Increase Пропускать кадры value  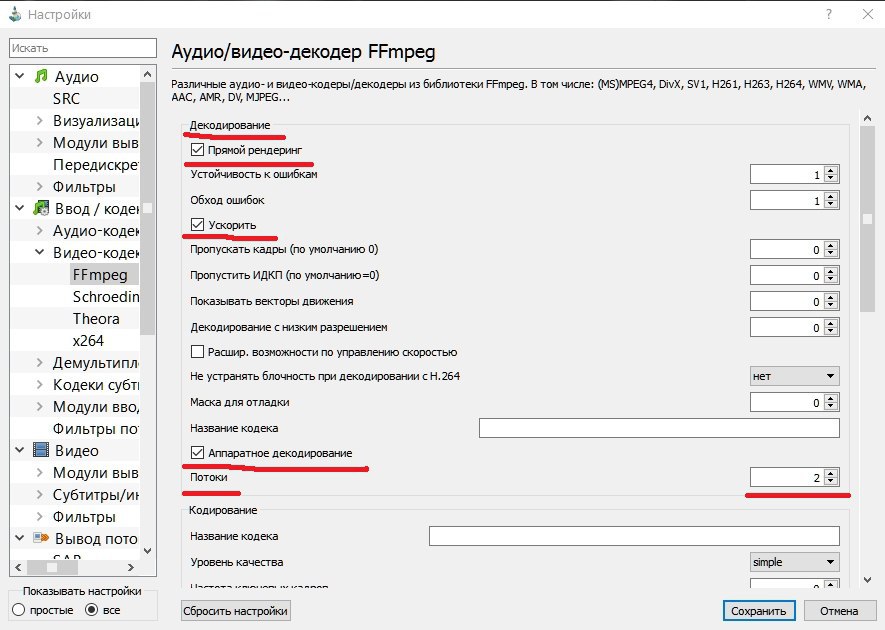(831, 245)
